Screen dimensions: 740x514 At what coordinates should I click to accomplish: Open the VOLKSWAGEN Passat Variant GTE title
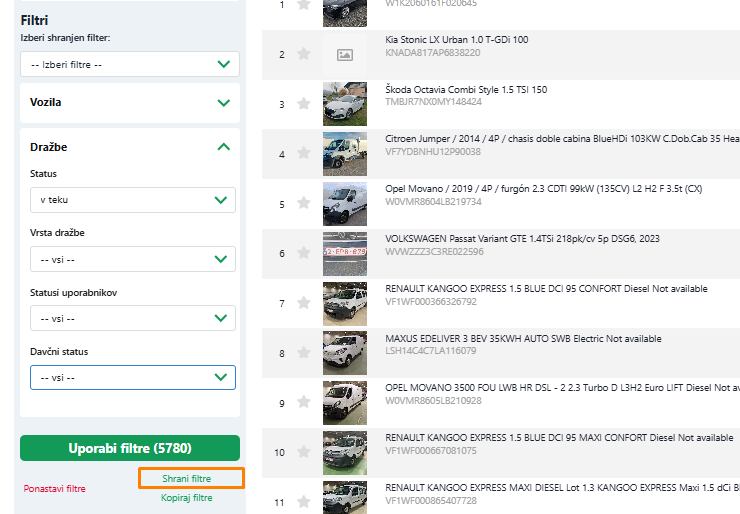click(x=522, y=239)
